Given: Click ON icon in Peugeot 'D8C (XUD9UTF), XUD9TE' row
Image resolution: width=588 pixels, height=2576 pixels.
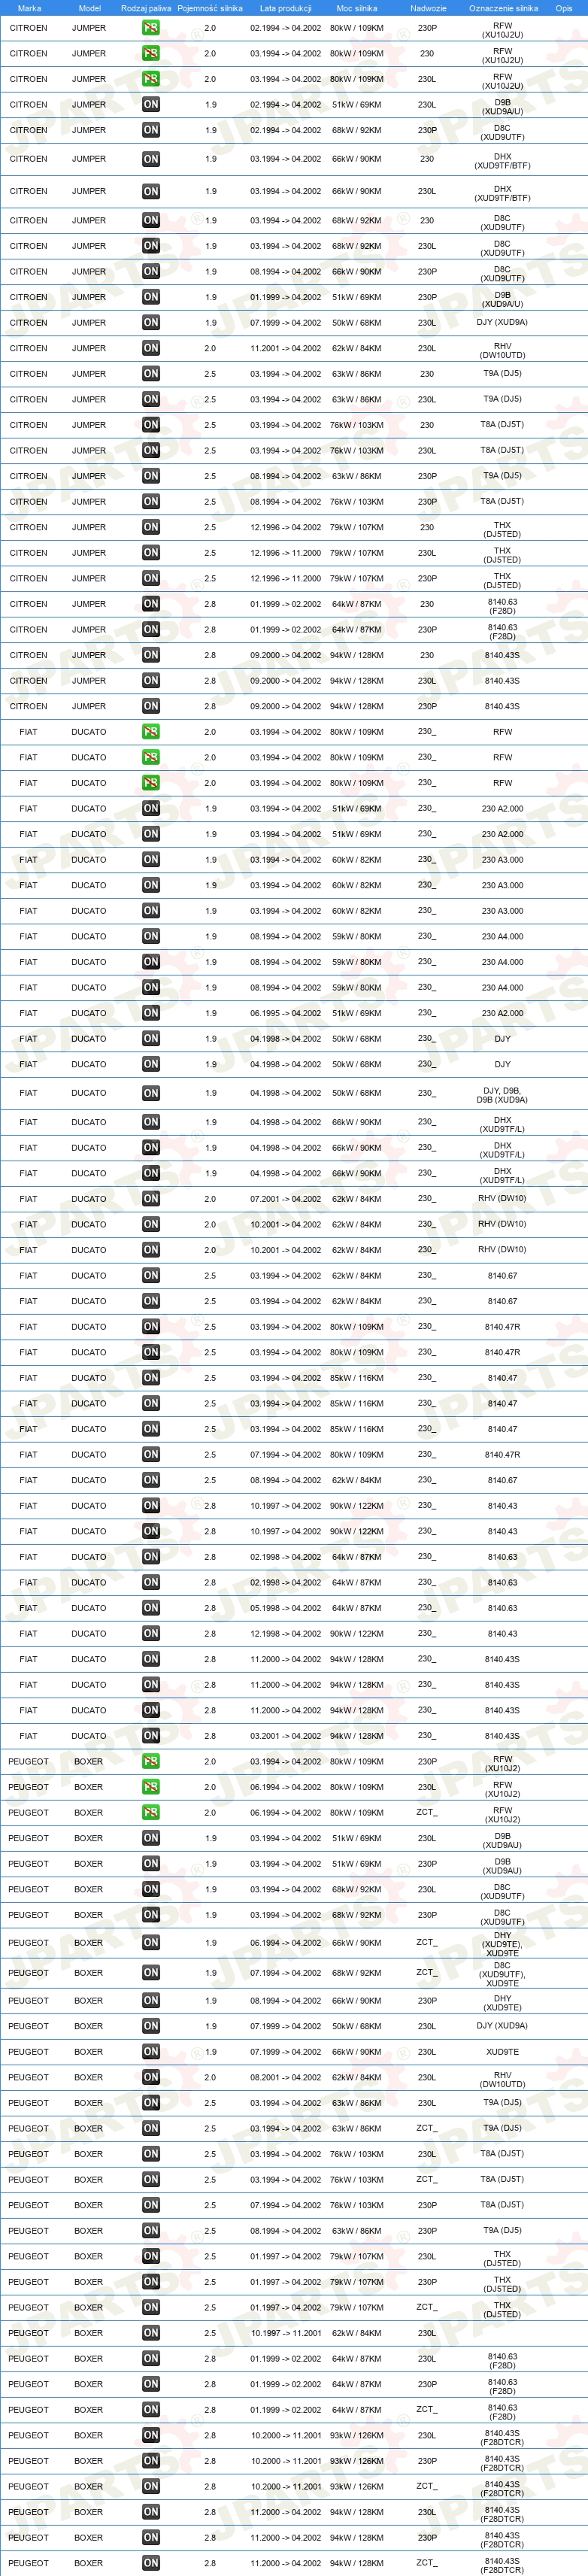Looking at the screenshot, I should (151, 1974).
